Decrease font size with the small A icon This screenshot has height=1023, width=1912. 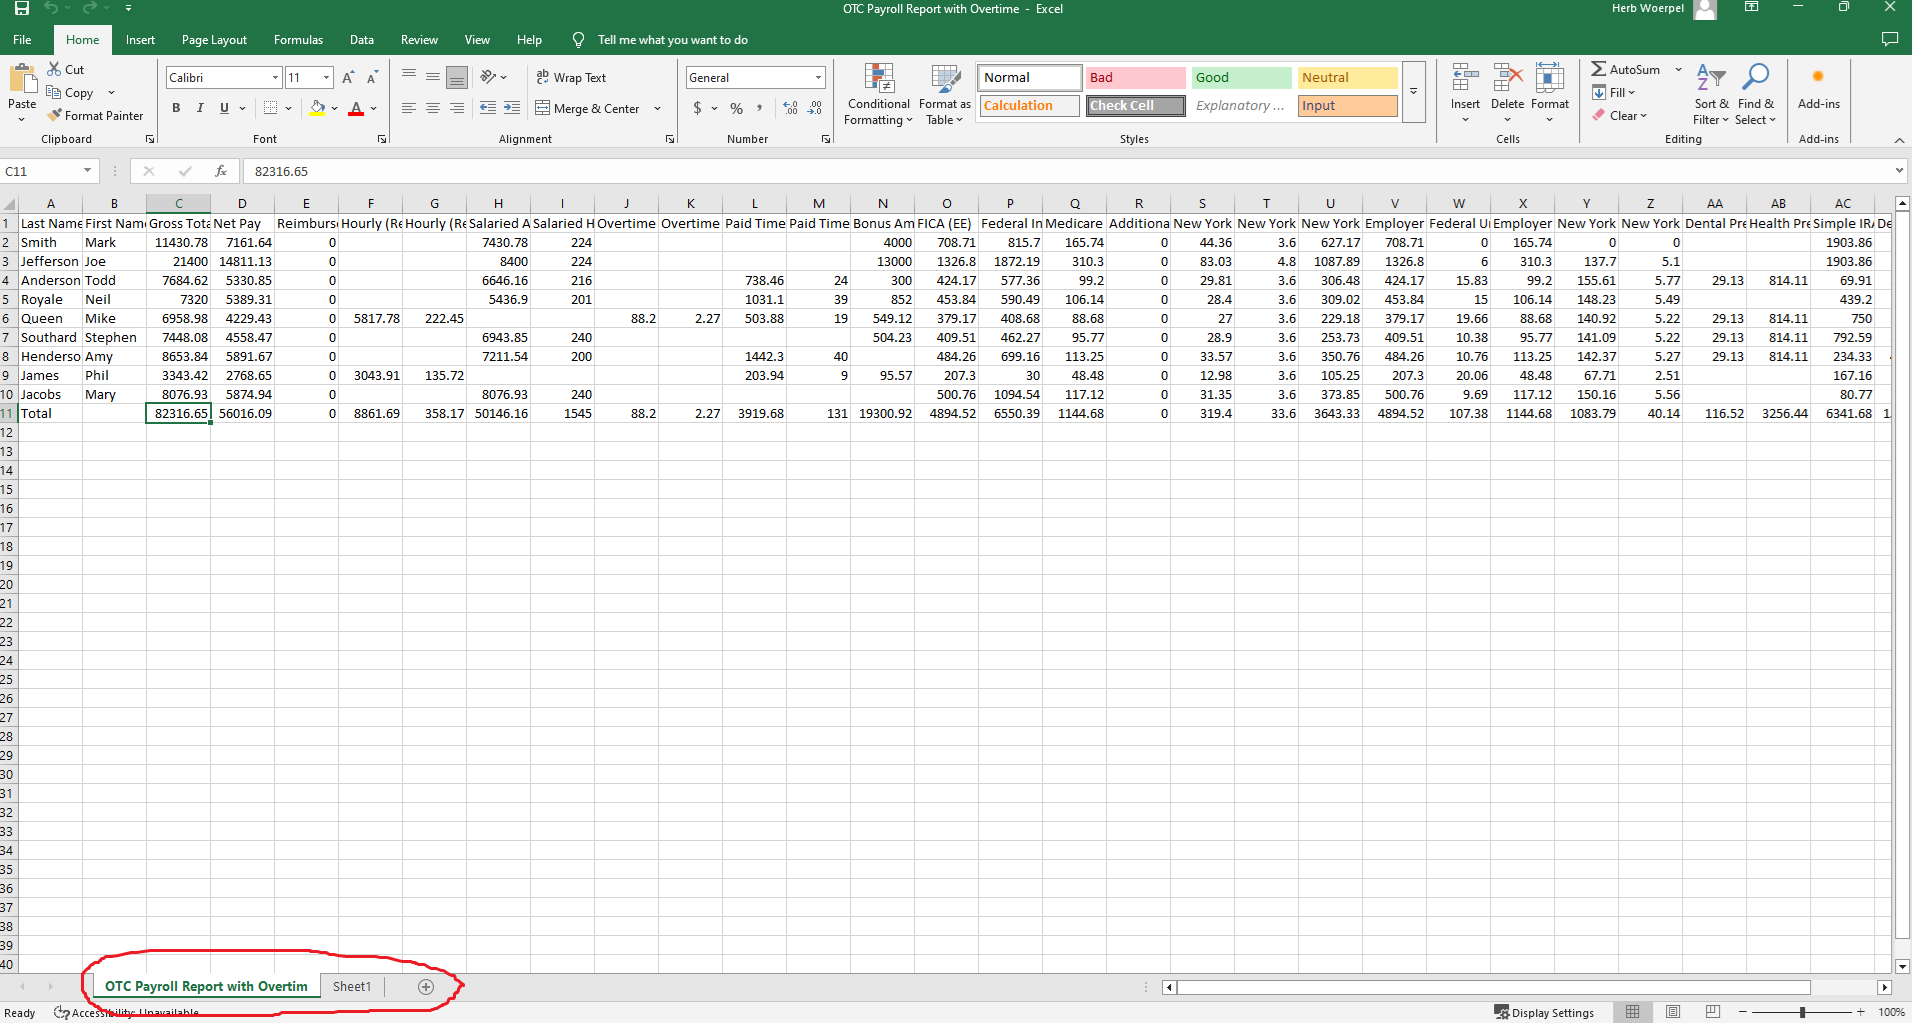pyautogui.click(x=372, y=77)
